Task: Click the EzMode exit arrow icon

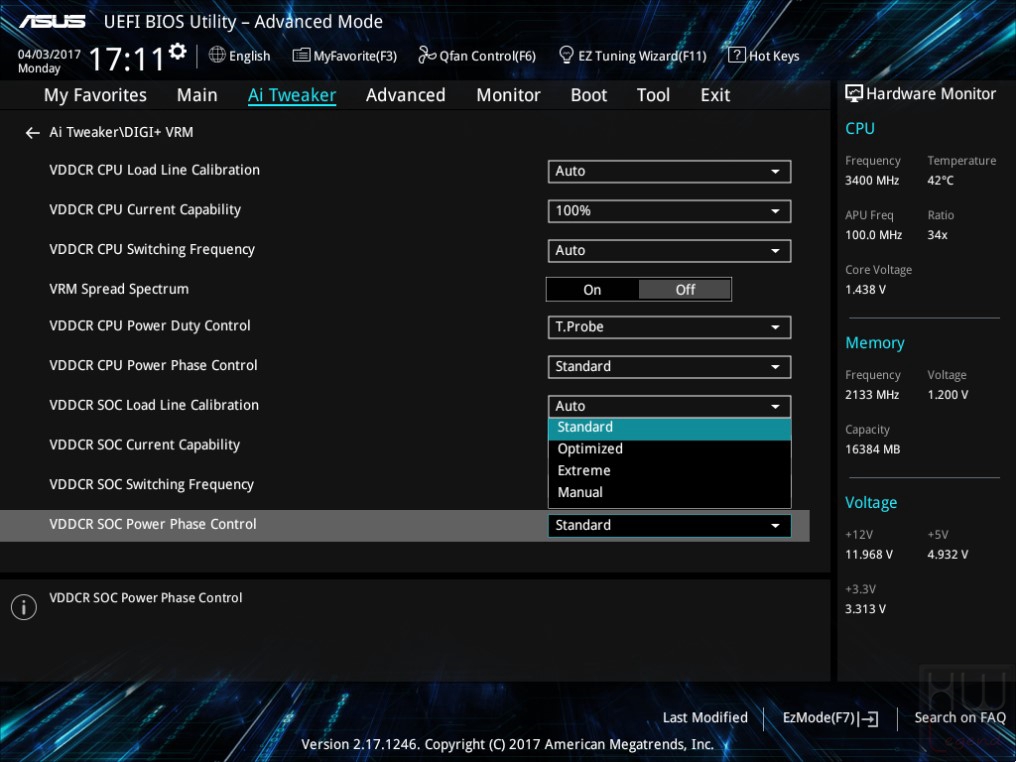Action: coord(869,719)
